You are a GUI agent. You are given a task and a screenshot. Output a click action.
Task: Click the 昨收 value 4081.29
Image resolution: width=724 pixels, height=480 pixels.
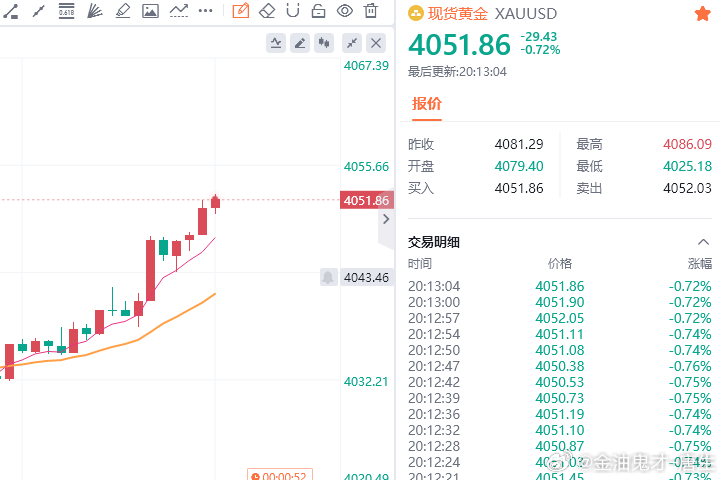pyautogui.click(x=519, y=144)
